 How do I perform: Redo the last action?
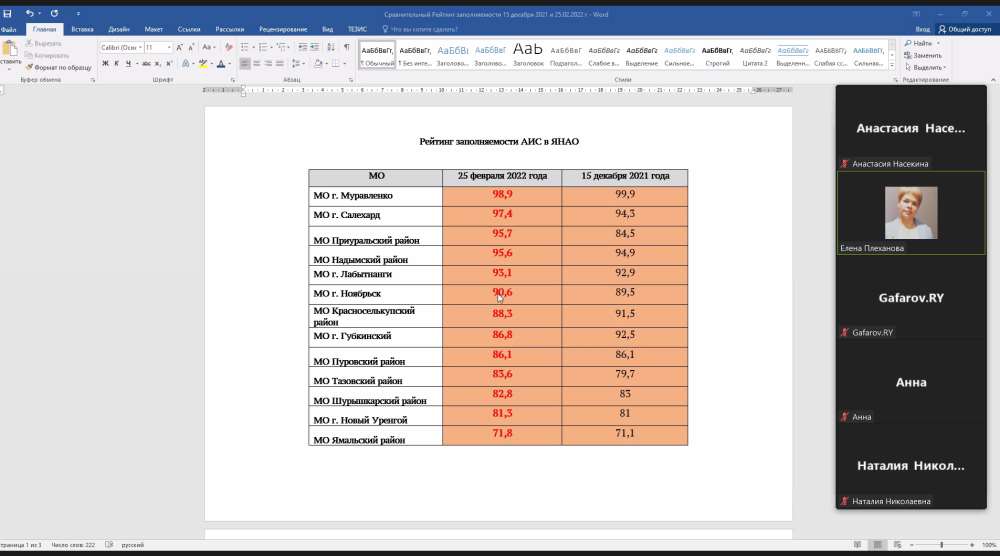click(54, 13)
